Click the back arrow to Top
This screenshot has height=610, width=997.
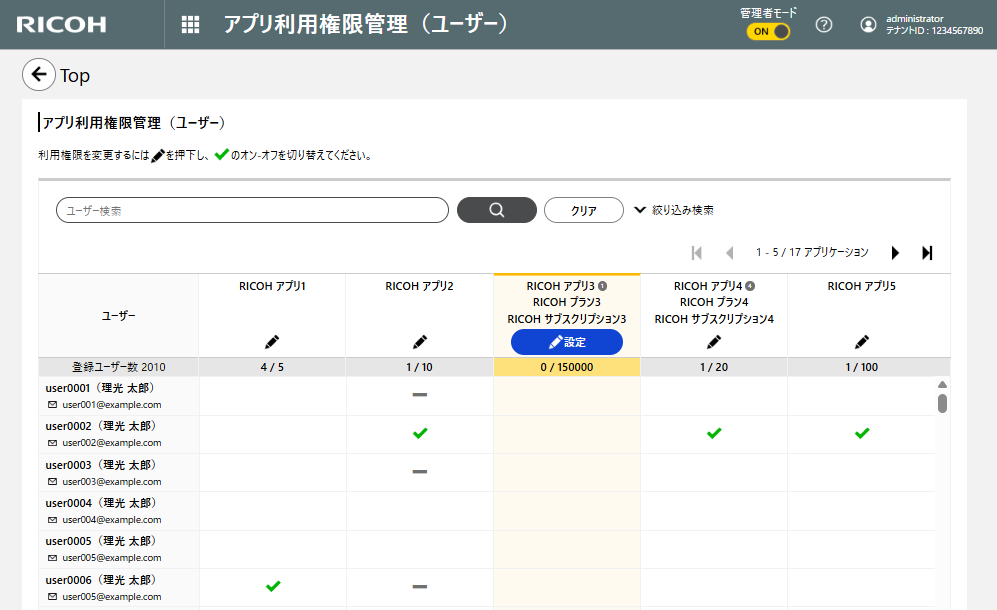pyautogui.click(x=38, y=75)
